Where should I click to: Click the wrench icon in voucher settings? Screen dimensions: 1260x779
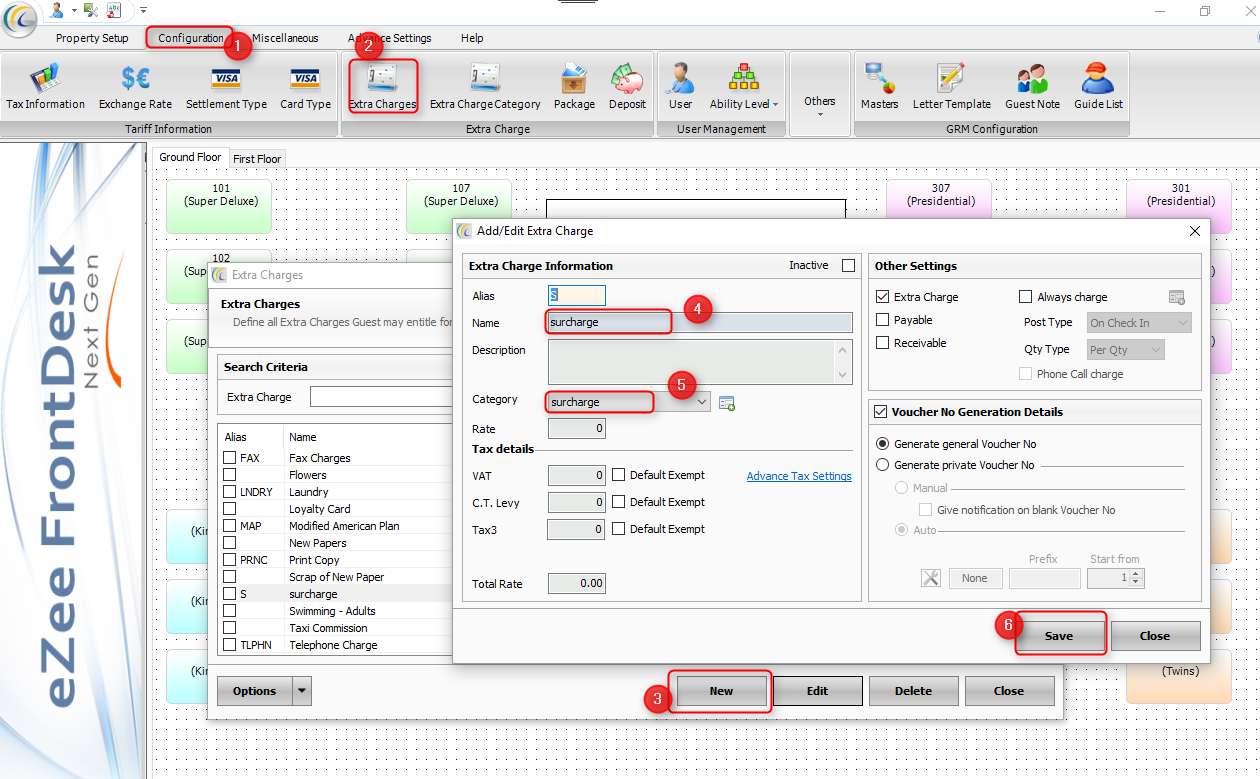(930, 578)
